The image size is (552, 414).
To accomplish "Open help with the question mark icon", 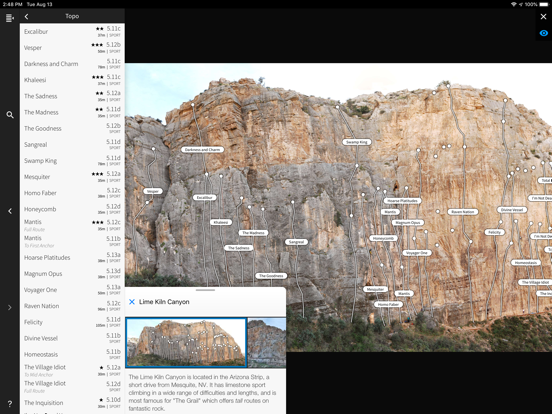I will click(10, 403).
